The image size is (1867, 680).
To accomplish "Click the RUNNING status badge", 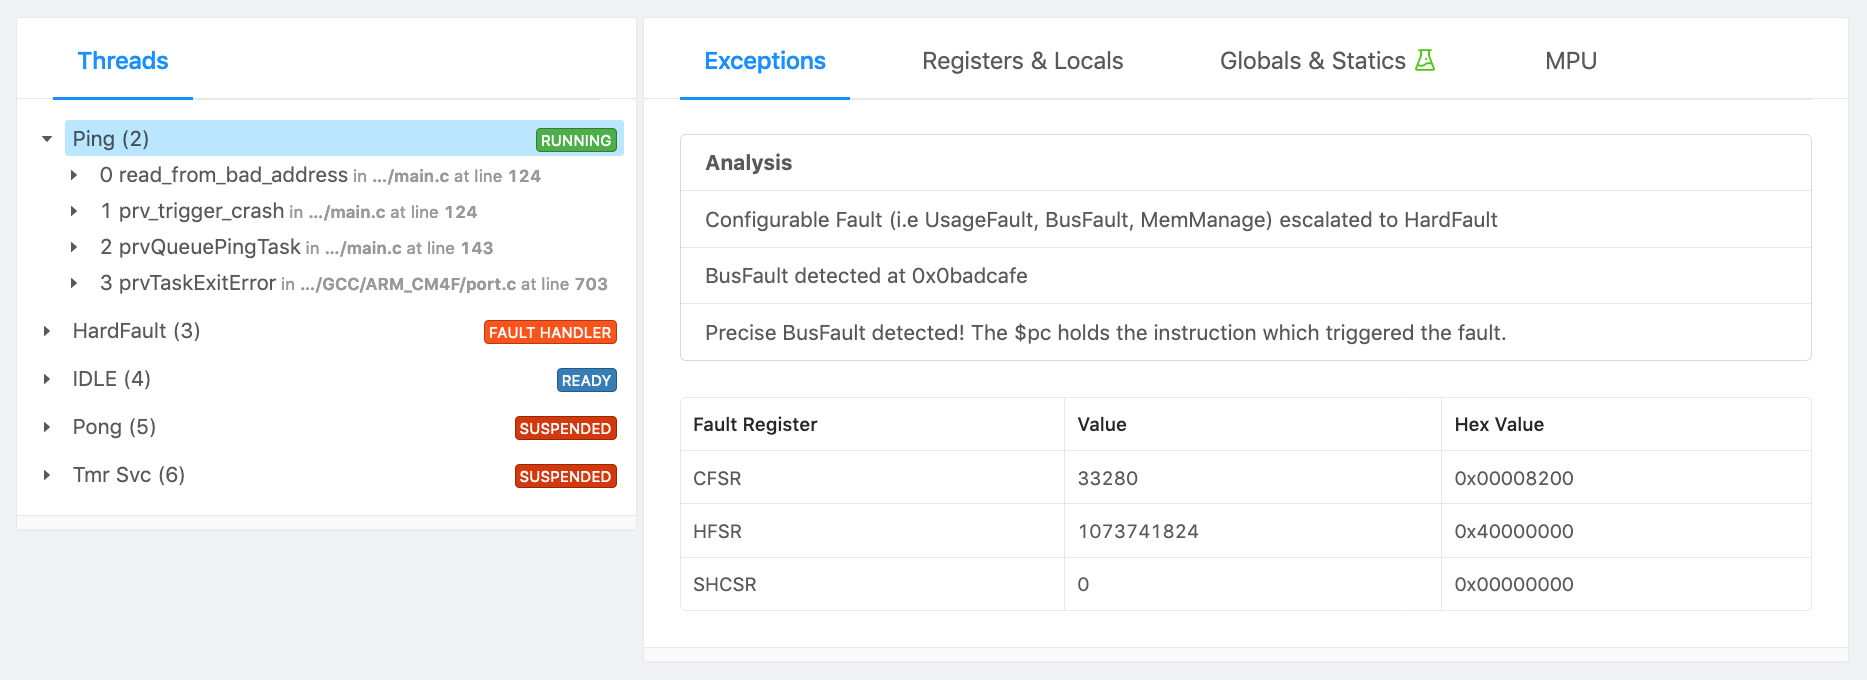I will click(x=575, y=140).
